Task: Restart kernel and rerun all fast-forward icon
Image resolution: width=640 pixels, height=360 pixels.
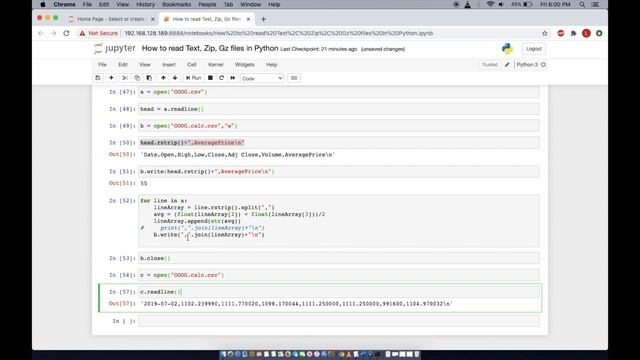Action: (233, 78)
